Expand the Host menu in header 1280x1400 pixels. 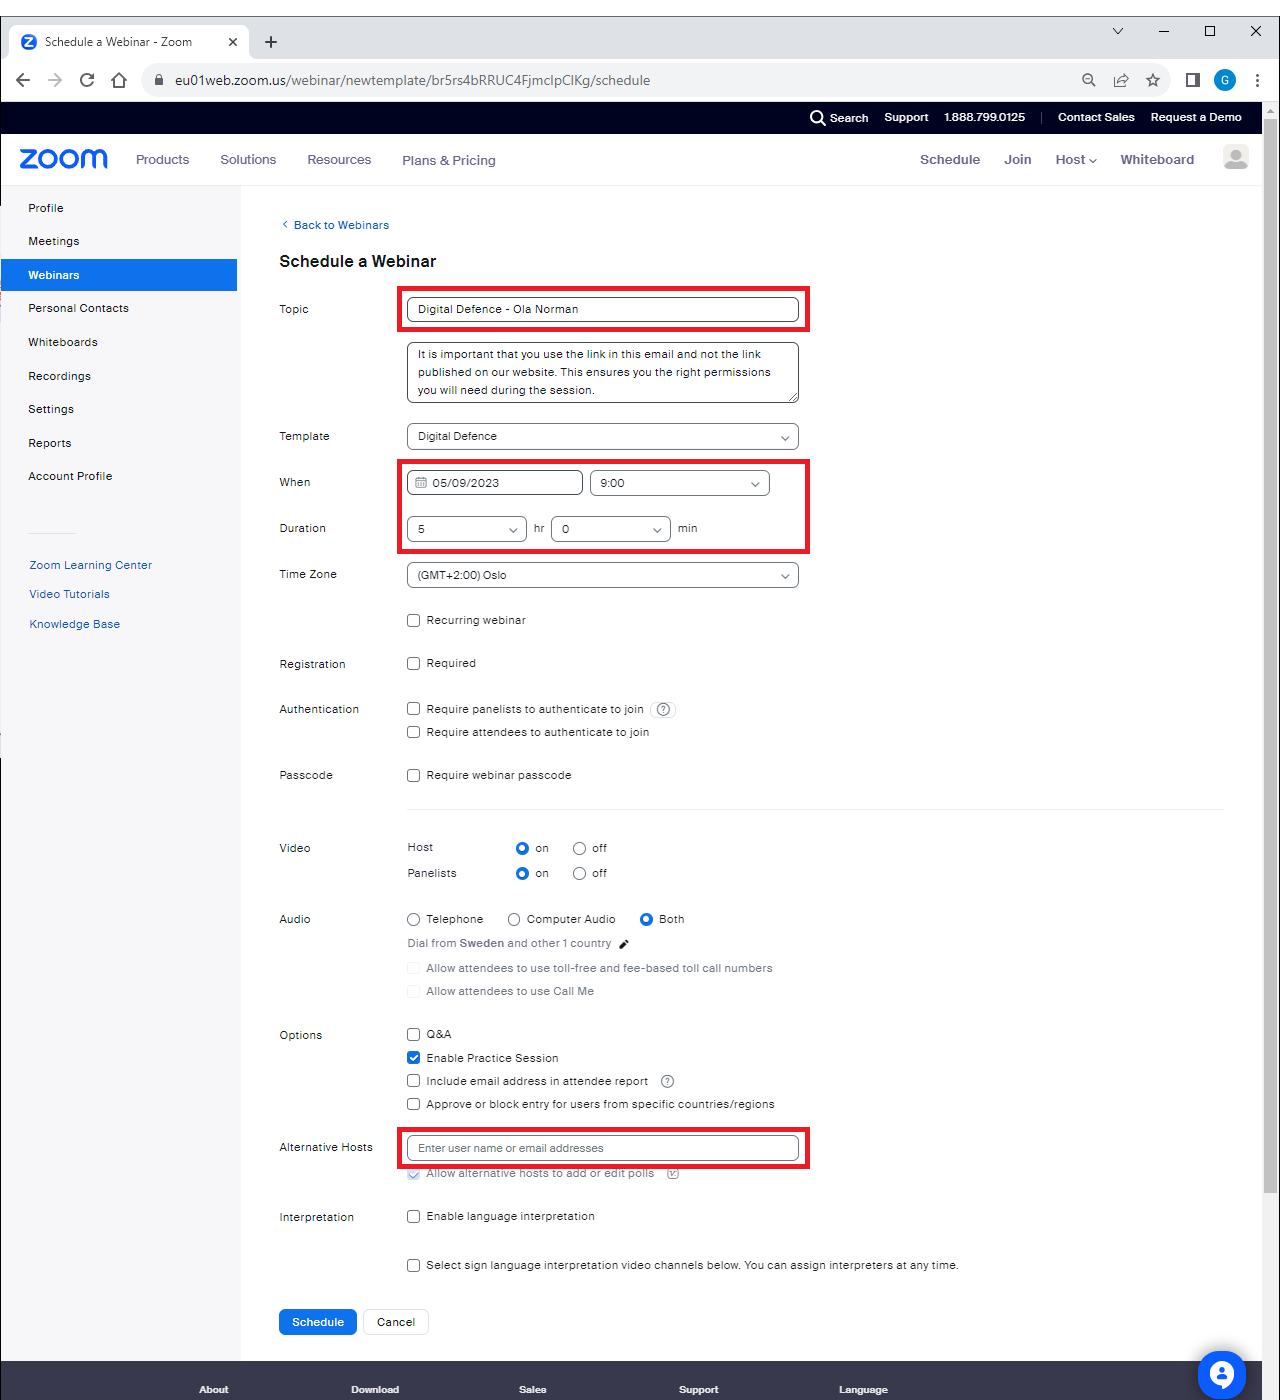click(1076, 160)
